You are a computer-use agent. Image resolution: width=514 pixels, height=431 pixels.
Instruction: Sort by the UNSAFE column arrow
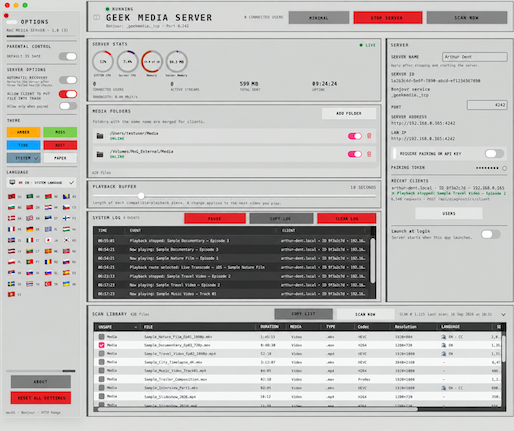tap(135, 327)
